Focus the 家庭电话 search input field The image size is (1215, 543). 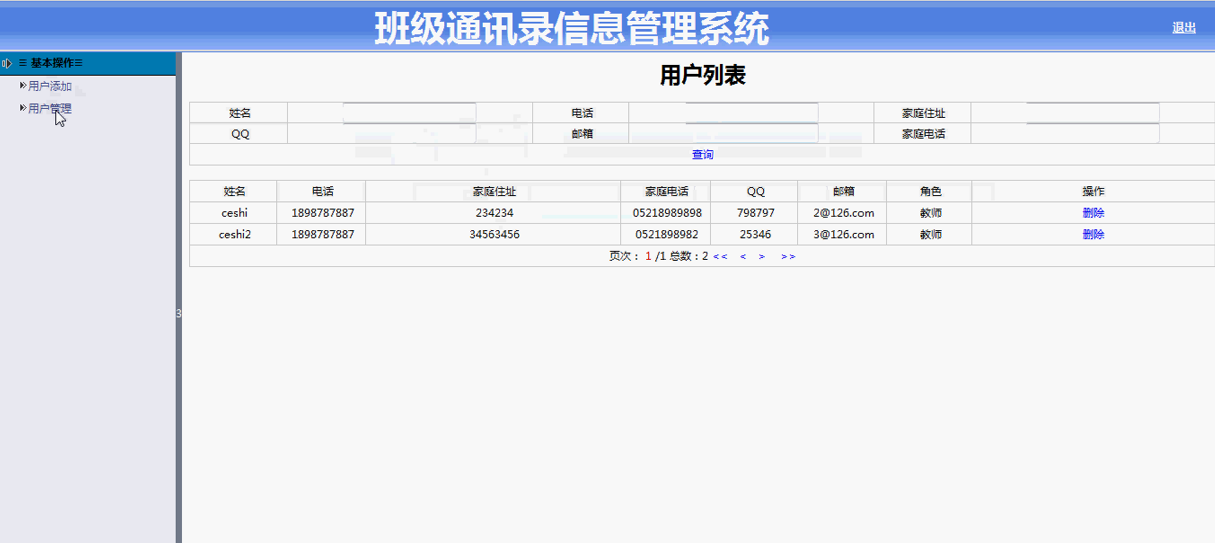coord(1093,134)
